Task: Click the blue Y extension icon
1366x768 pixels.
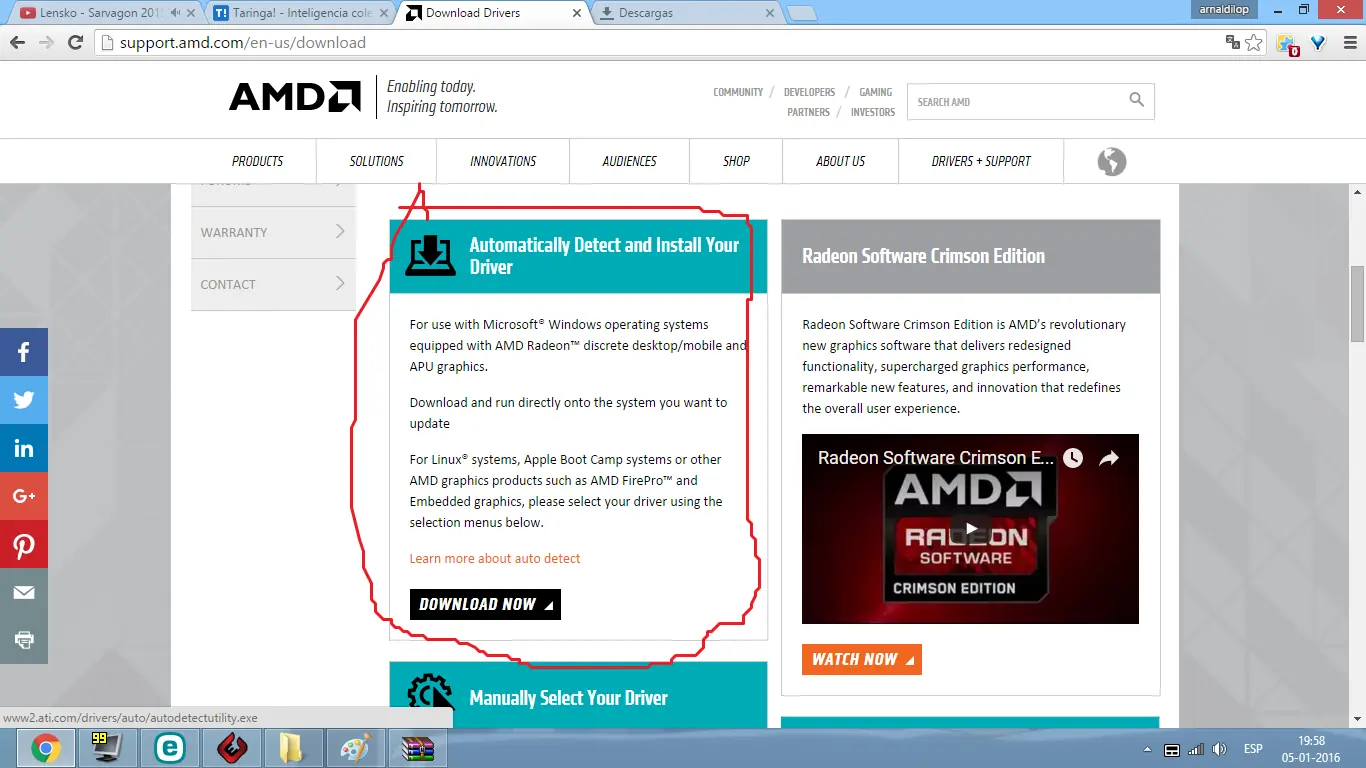Action: (x=1318, y=43)
